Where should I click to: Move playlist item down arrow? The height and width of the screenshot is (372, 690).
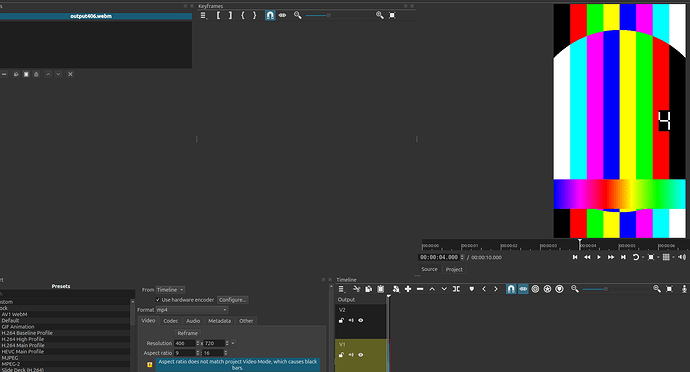[x=58, y=74]
